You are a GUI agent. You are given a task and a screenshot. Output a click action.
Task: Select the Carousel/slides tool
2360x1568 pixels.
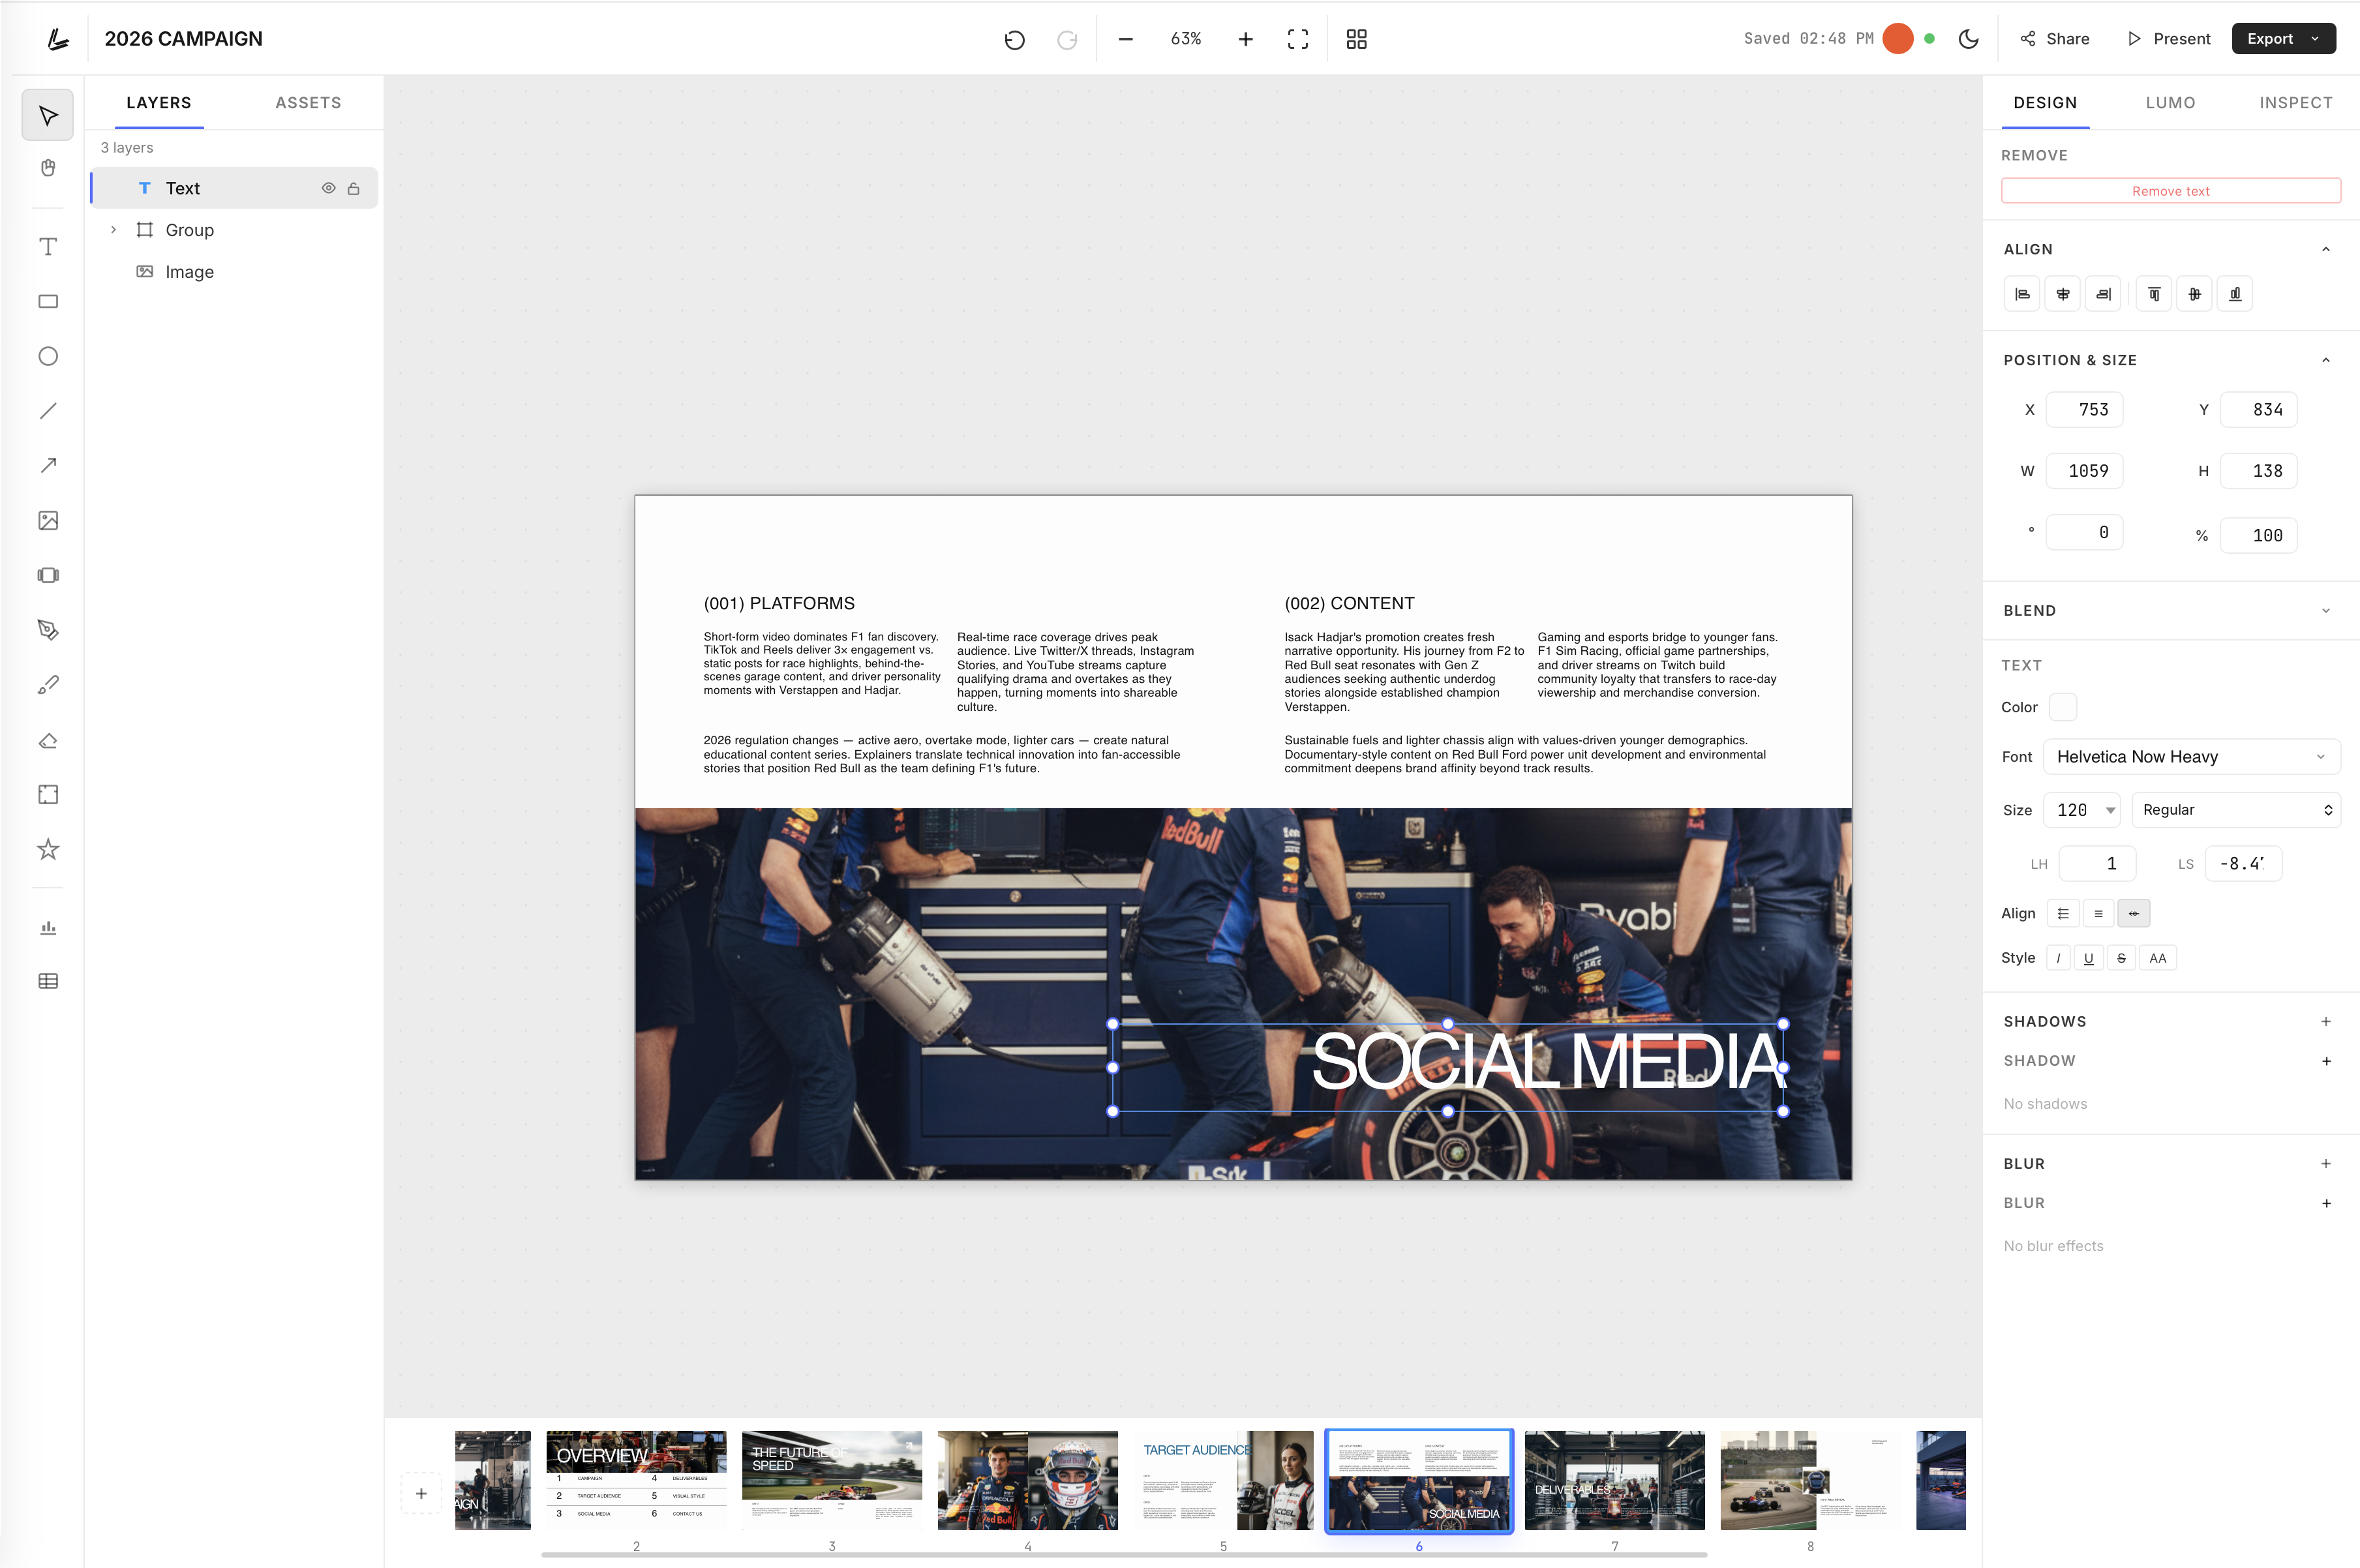tap(48, 575)
